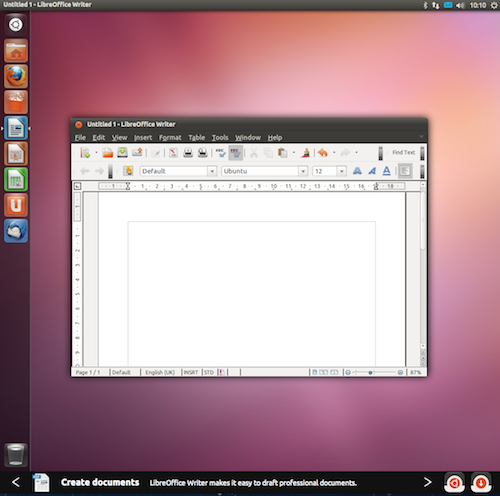Click the Open file folder icon
The image size is (500, 496).
coord(107,153)
